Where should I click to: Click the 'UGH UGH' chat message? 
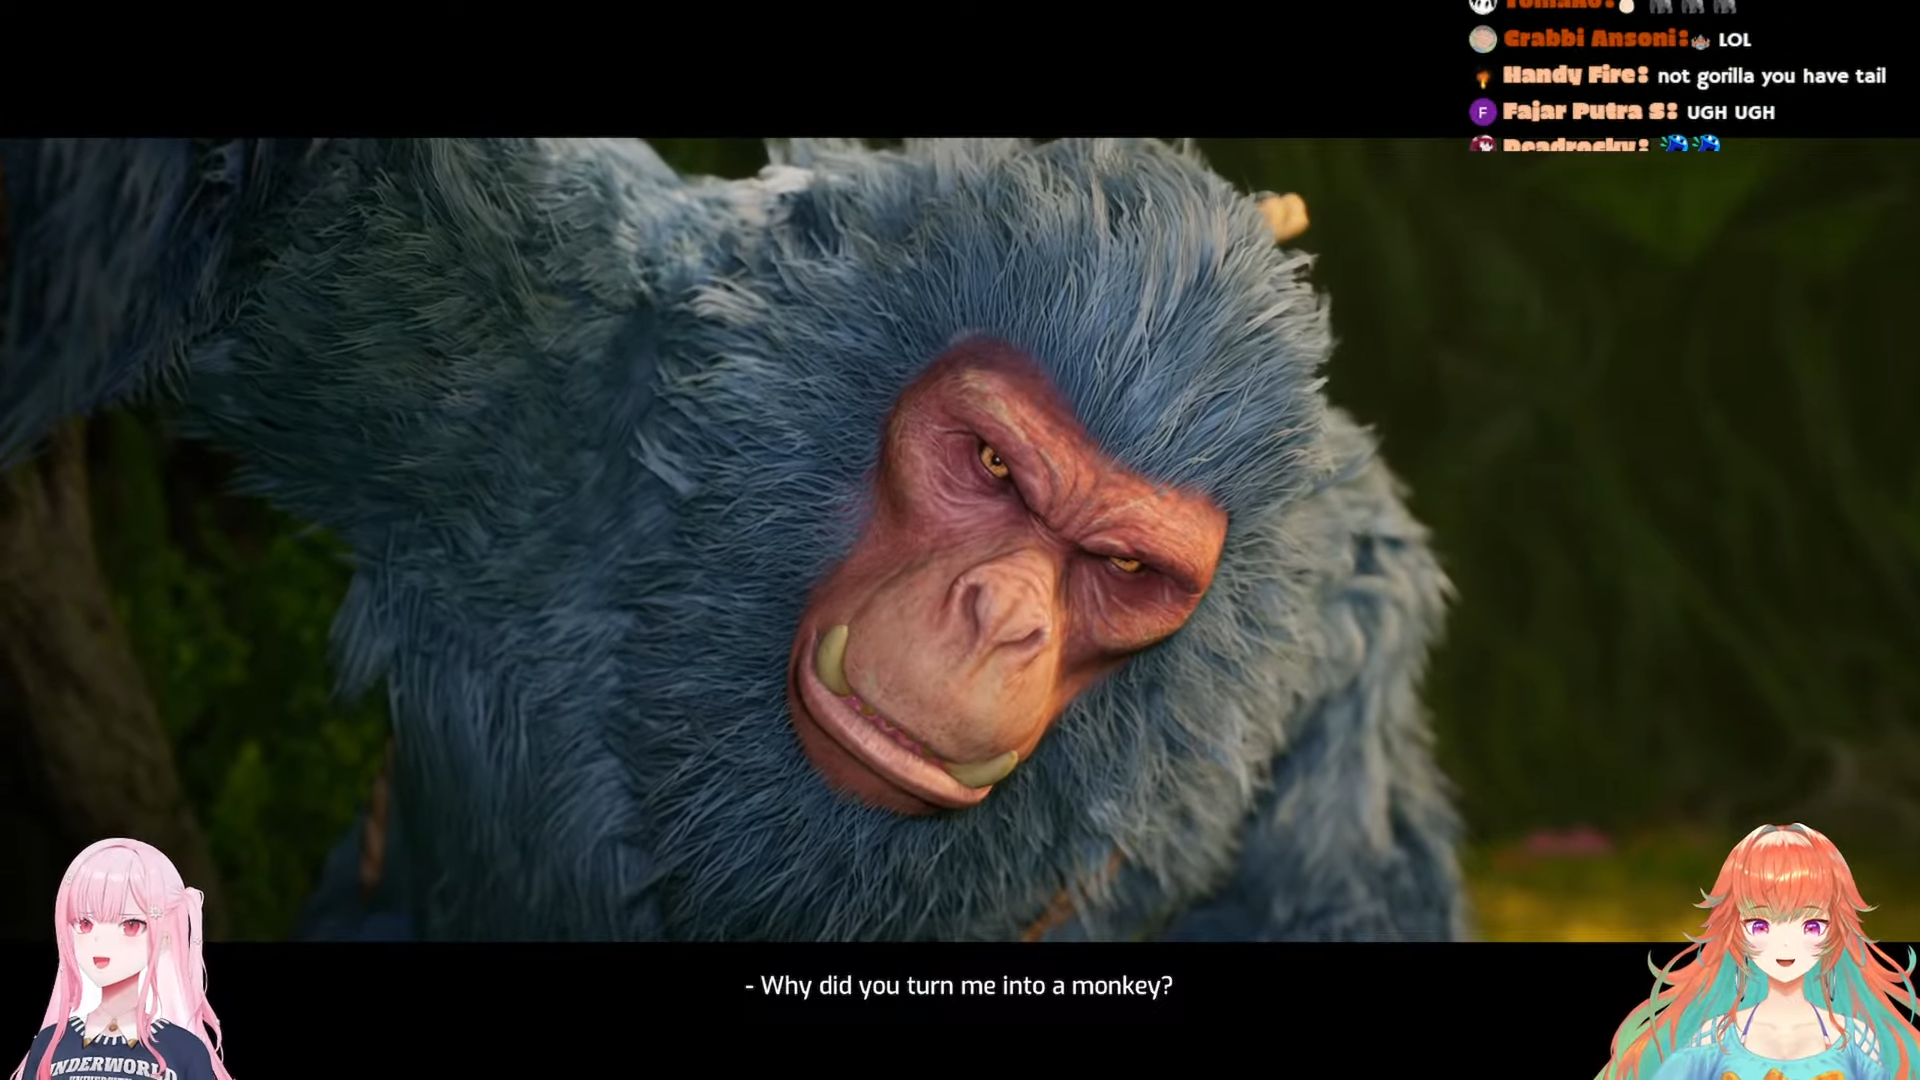point(1730,112)
